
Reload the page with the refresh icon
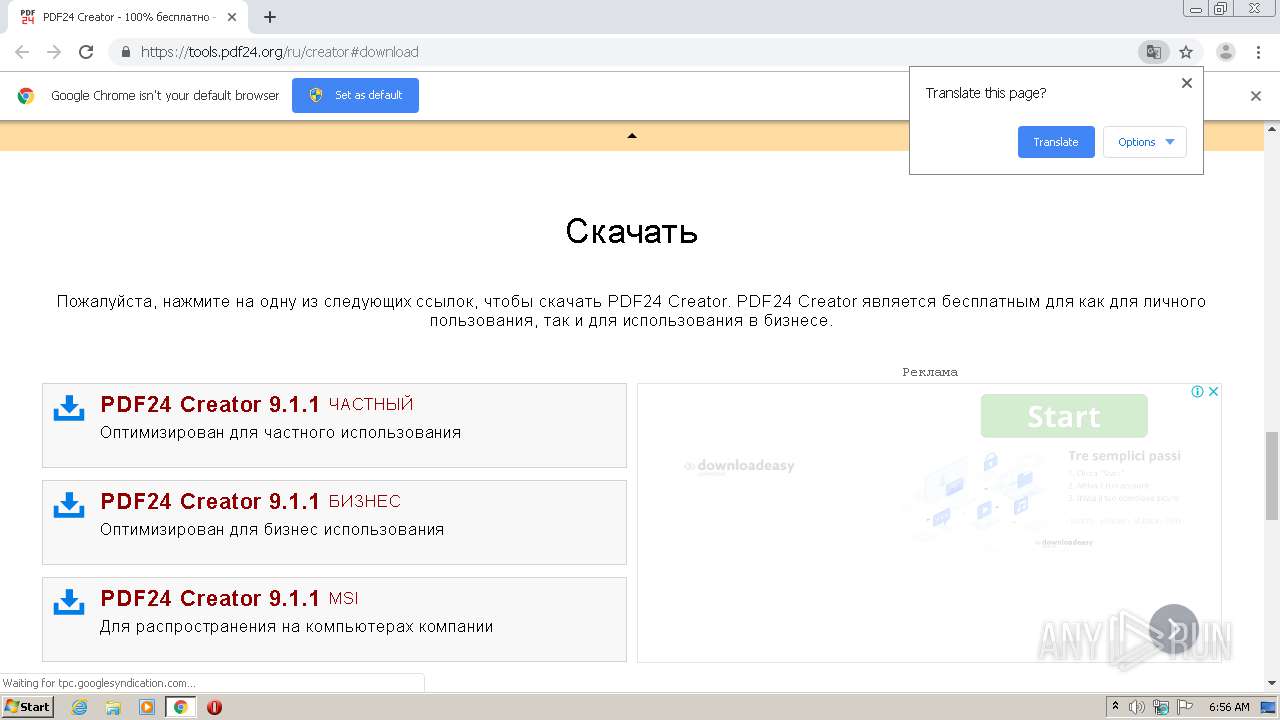click(x=86, y=52)
